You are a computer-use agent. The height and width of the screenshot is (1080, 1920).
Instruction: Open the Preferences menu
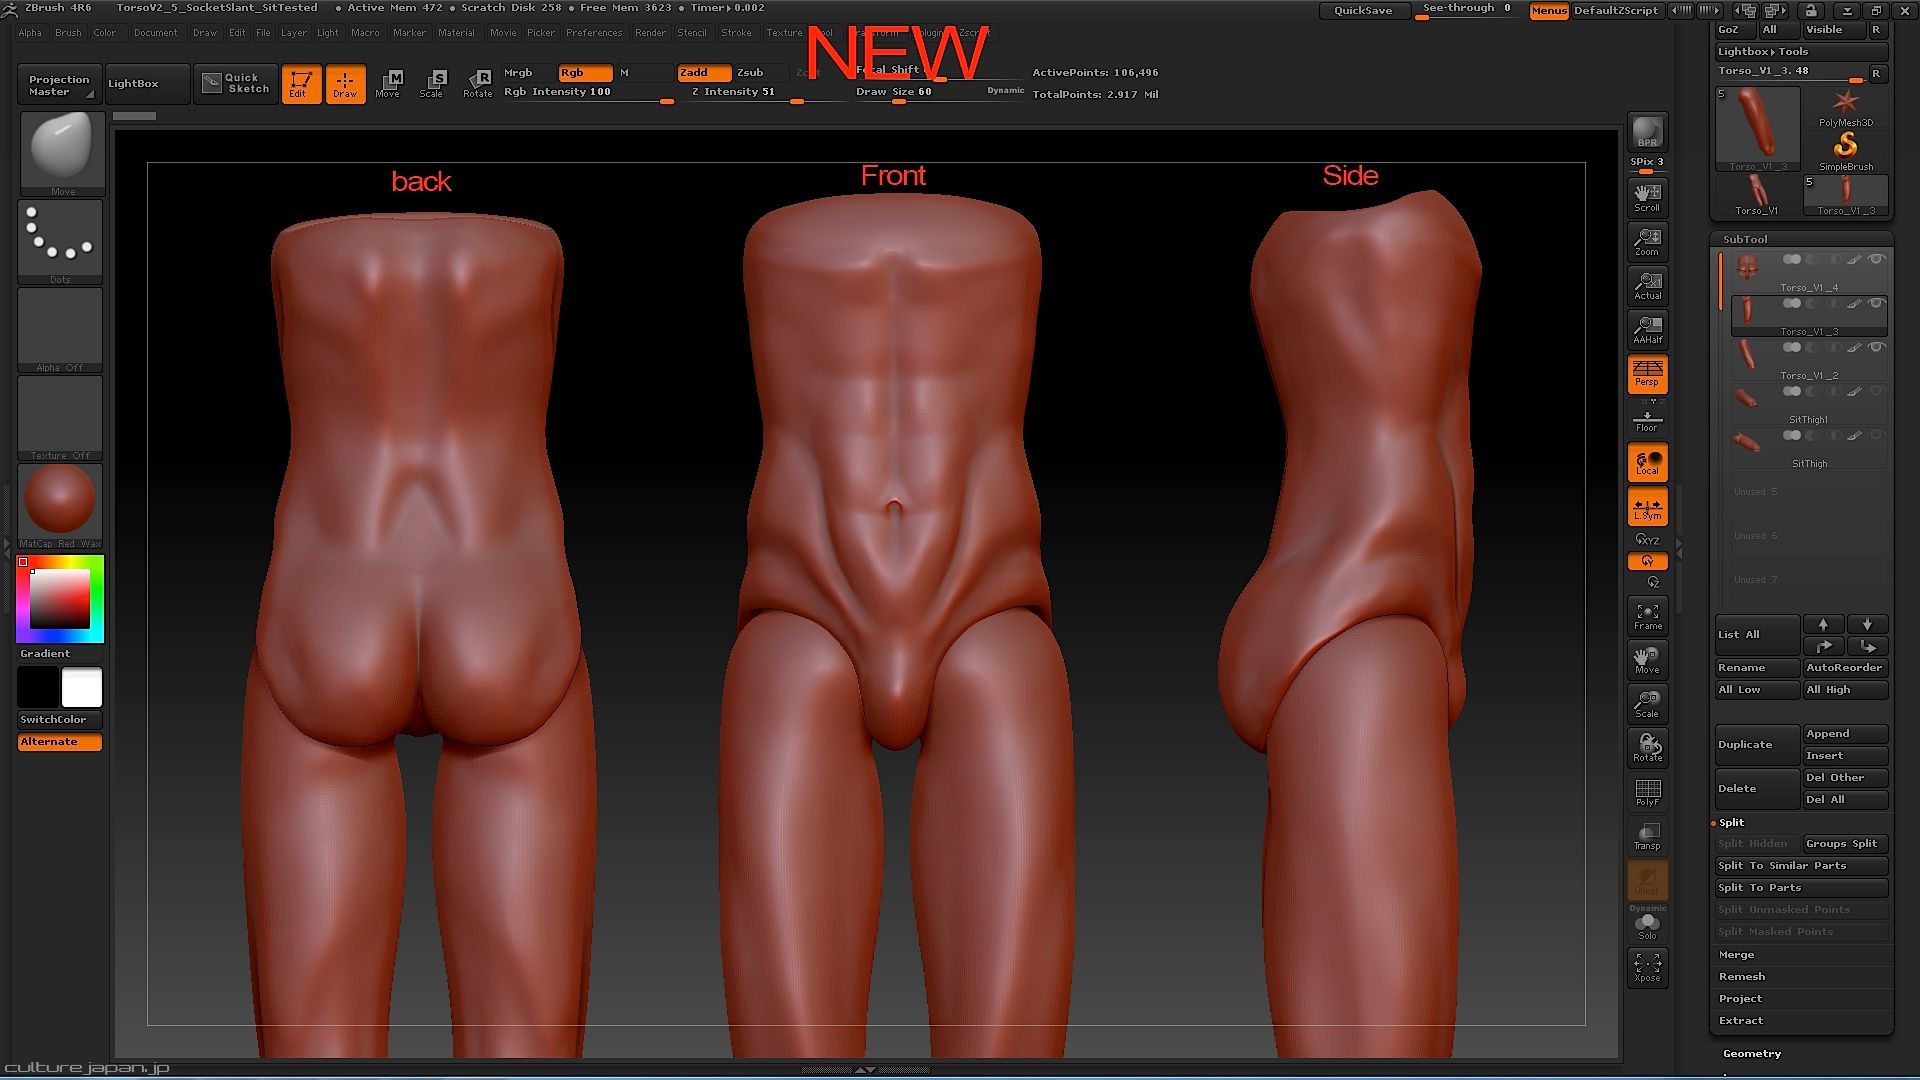point(593,33)
